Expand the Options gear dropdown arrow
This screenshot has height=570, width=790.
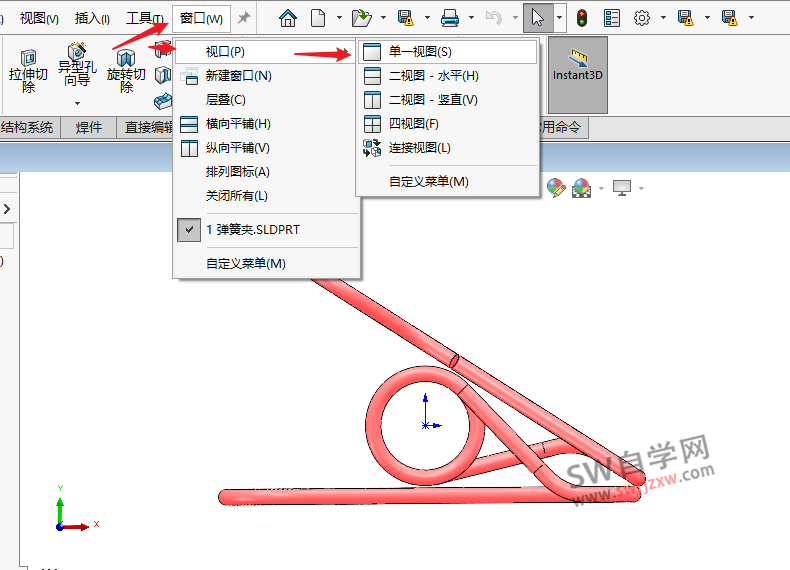[x=663, y=18]
